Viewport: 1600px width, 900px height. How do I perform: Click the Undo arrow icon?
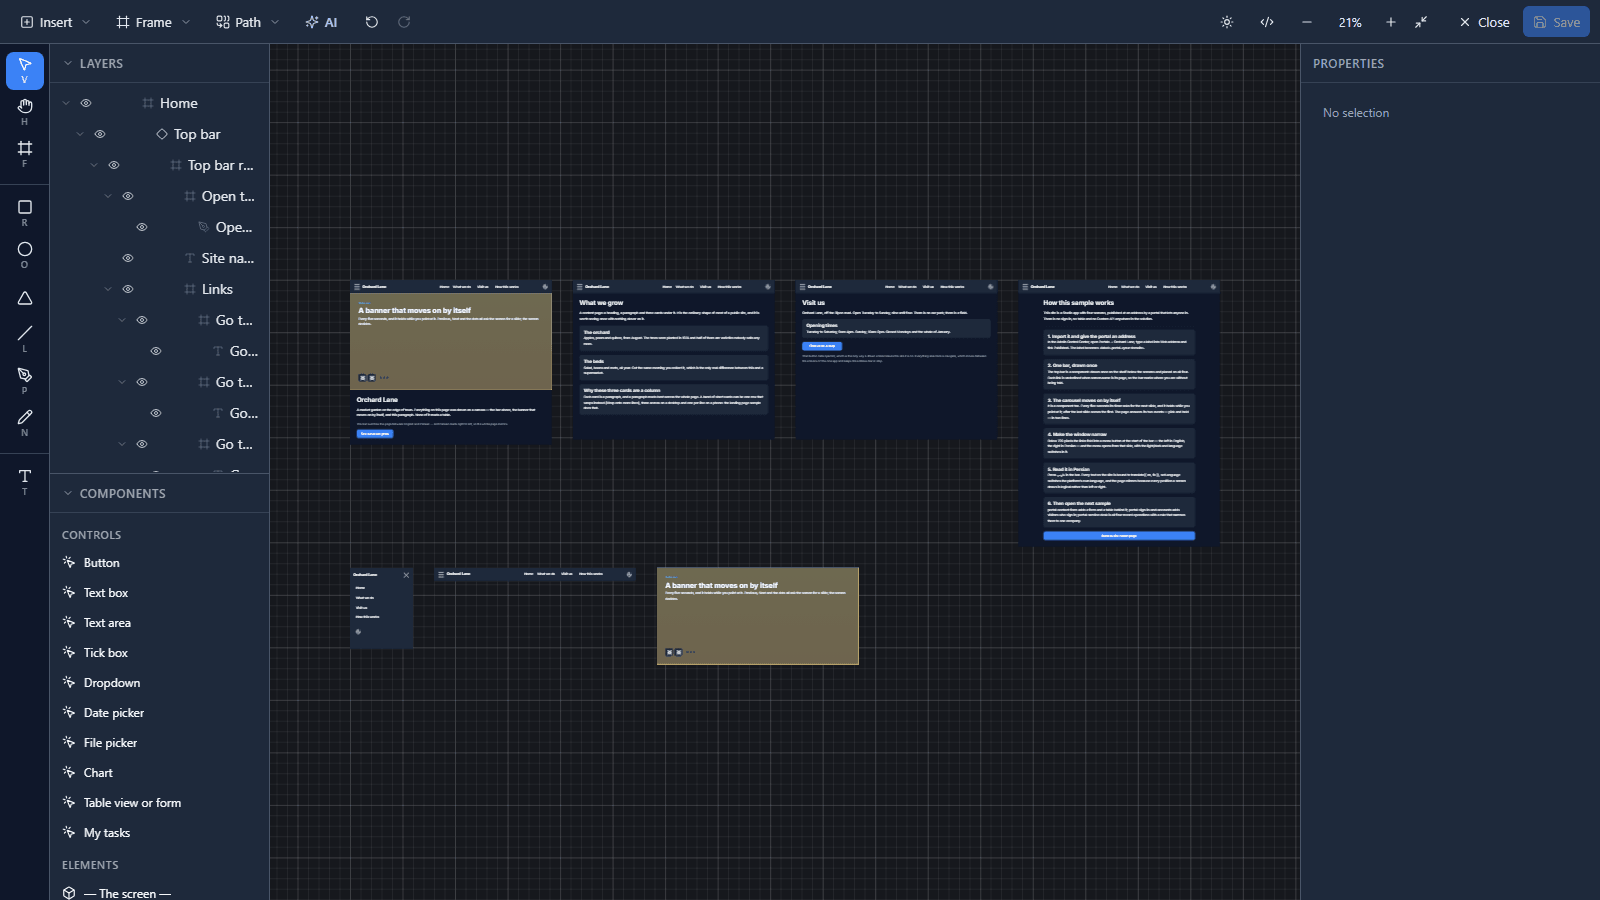(372, 22)
